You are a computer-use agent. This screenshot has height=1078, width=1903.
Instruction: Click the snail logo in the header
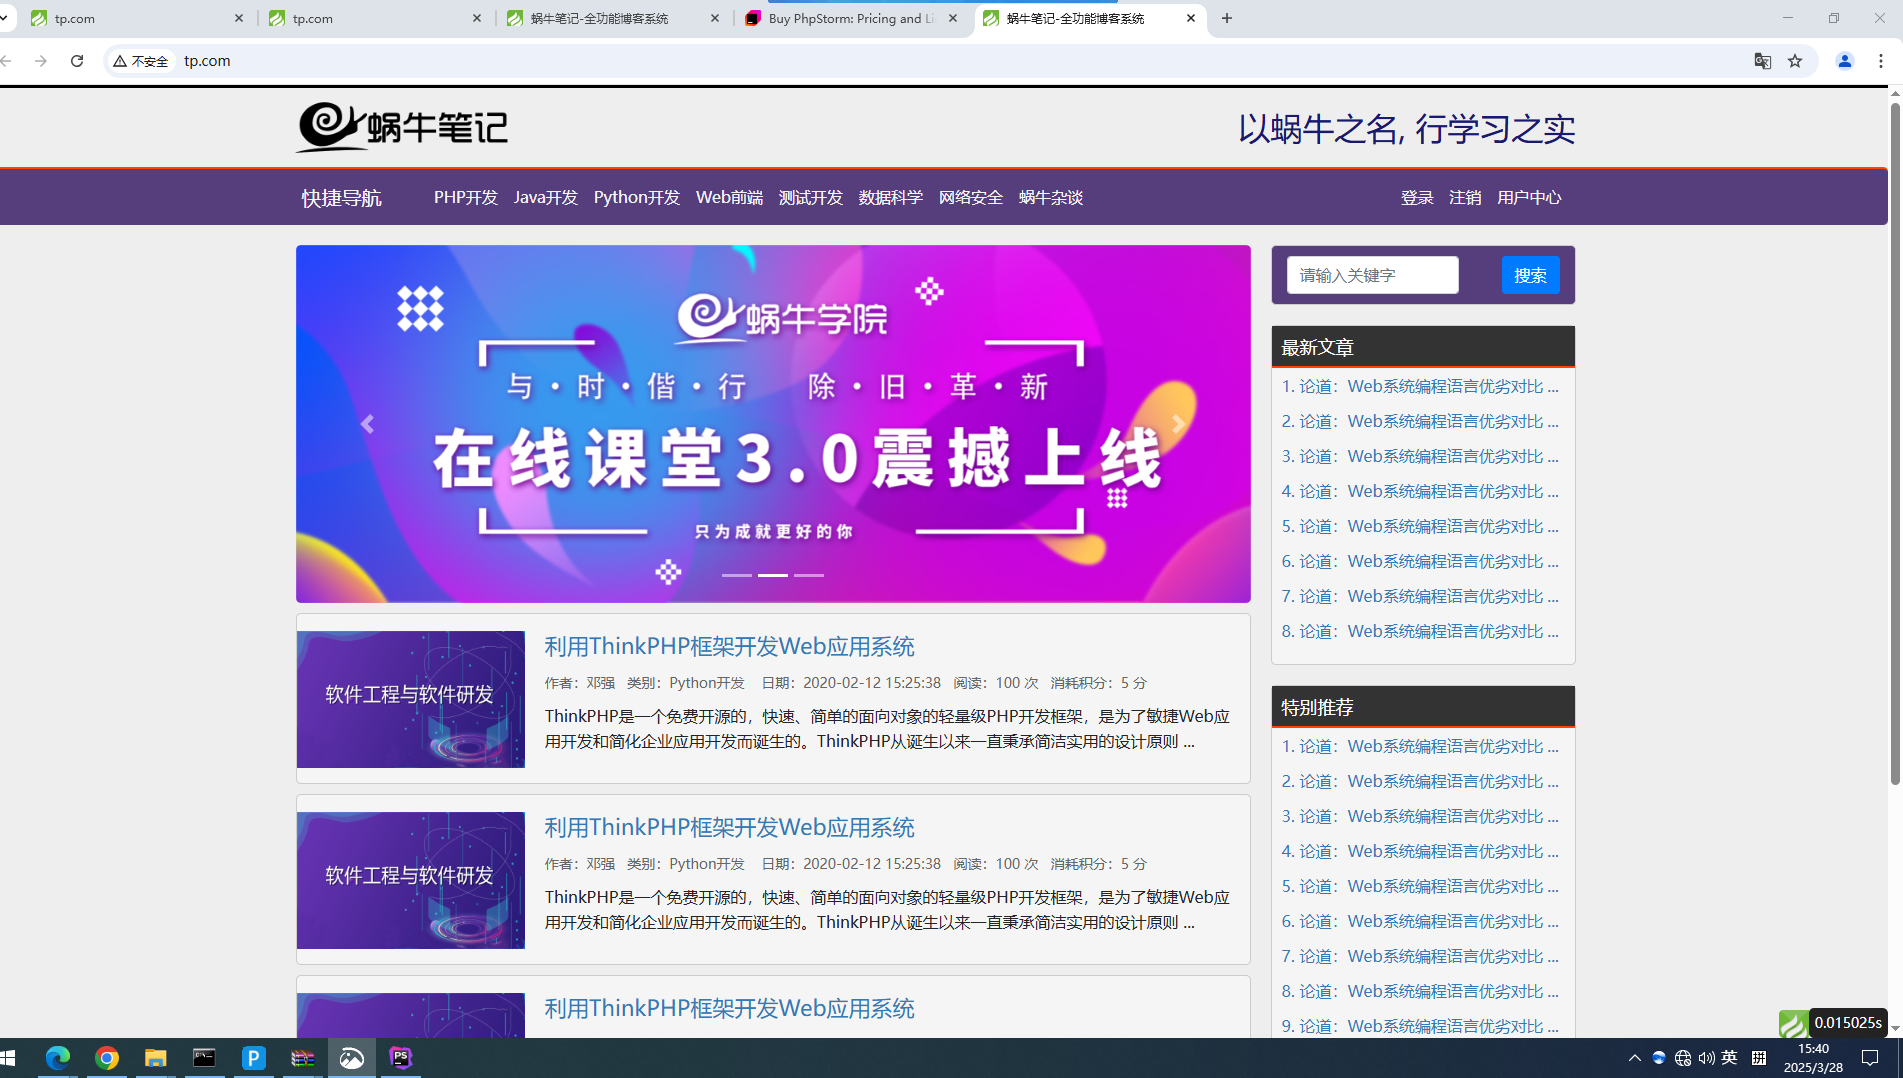click(x=402, y=127)
